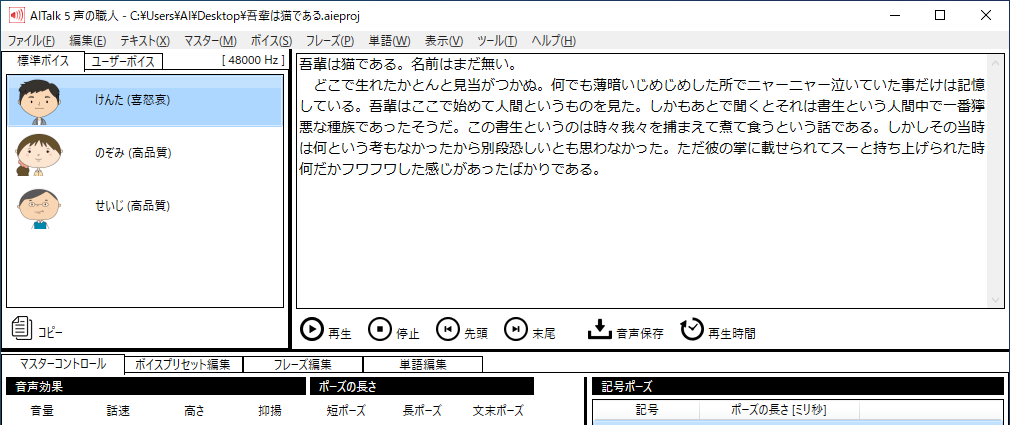Open the ファイル(F) menu
This screenshot has height=425, width=1010.
tap(31, 41)
